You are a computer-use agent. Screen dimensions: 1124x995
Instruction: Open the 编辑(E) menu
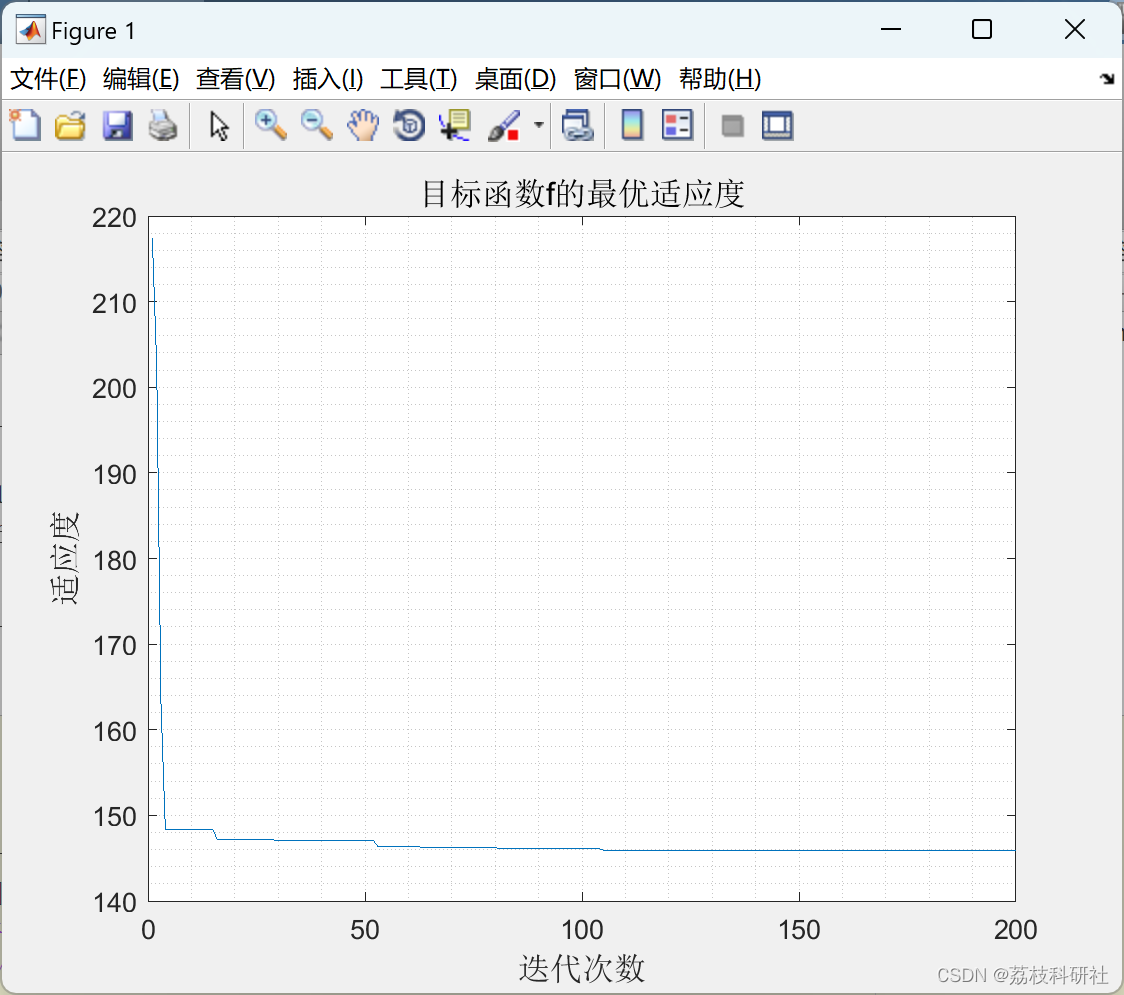coord(140,79)
